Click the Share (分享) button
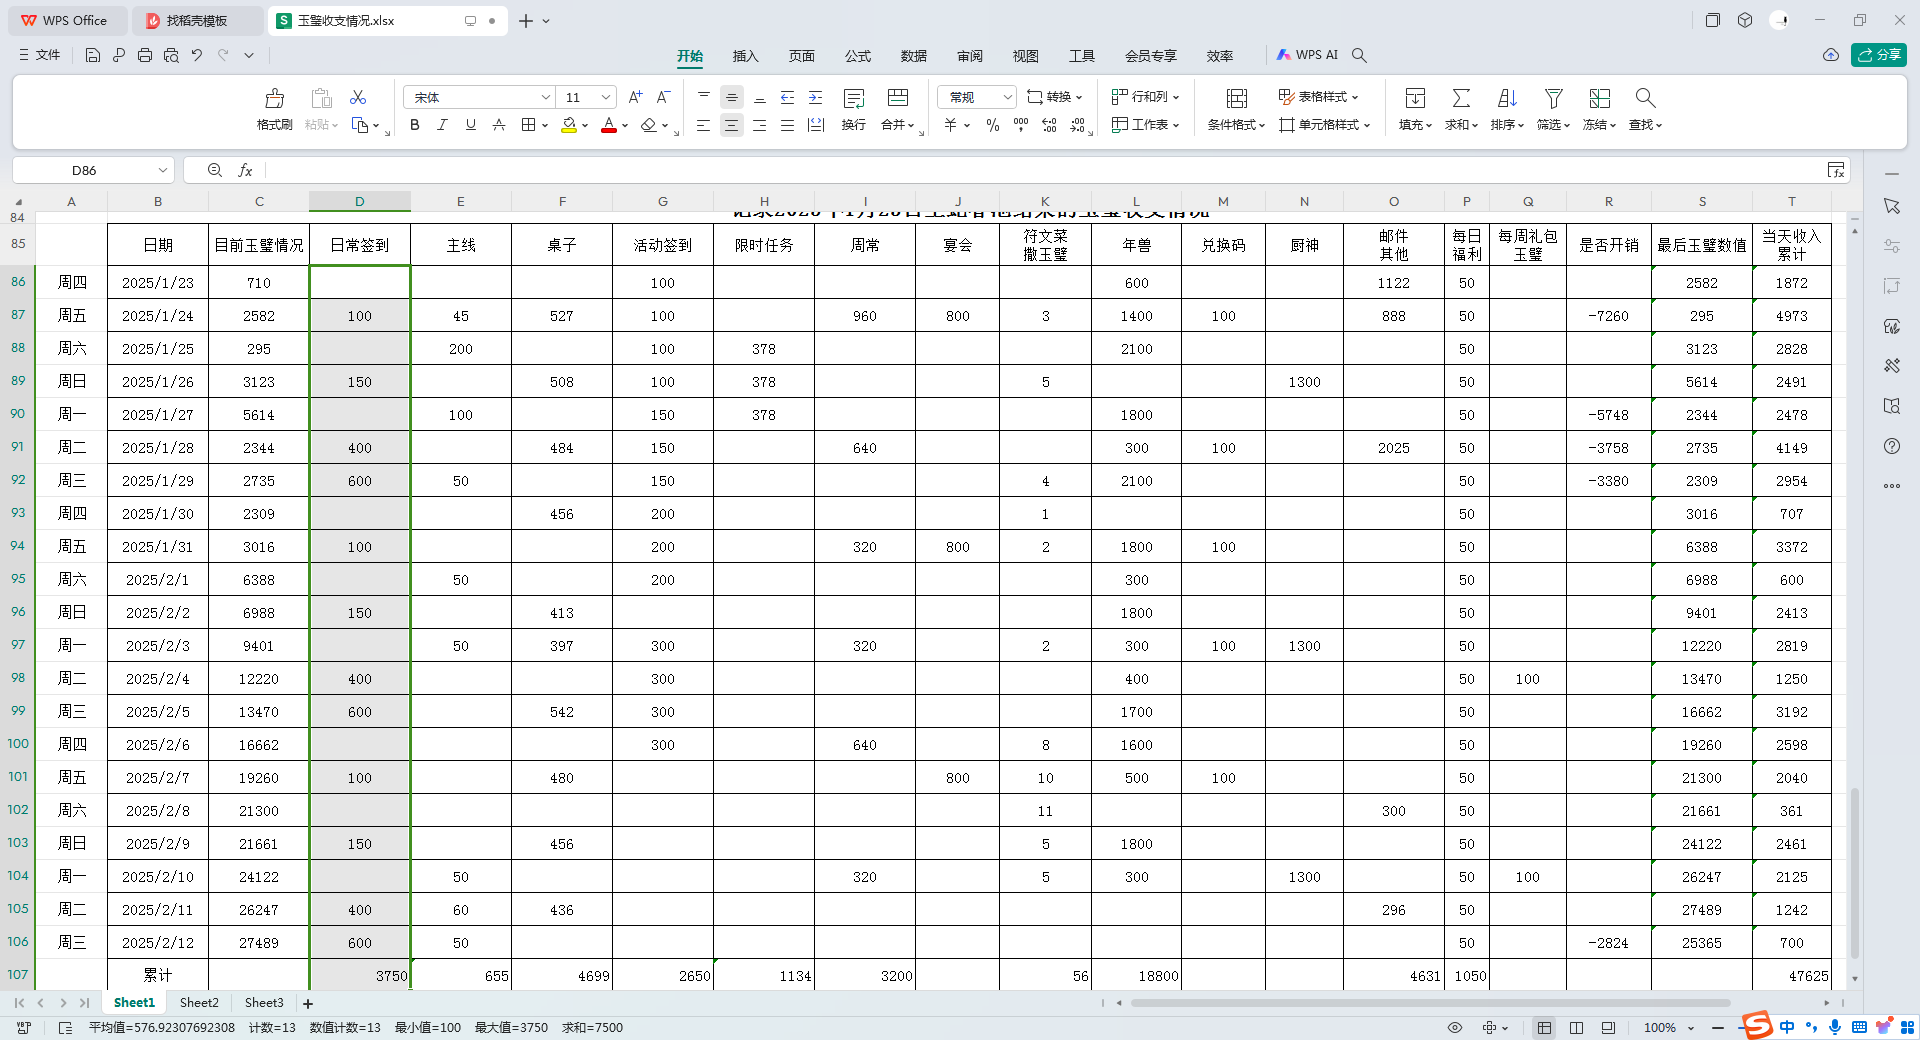Image resolution: width=1920 pixels, height=1040 pixels. (1878, 55)
